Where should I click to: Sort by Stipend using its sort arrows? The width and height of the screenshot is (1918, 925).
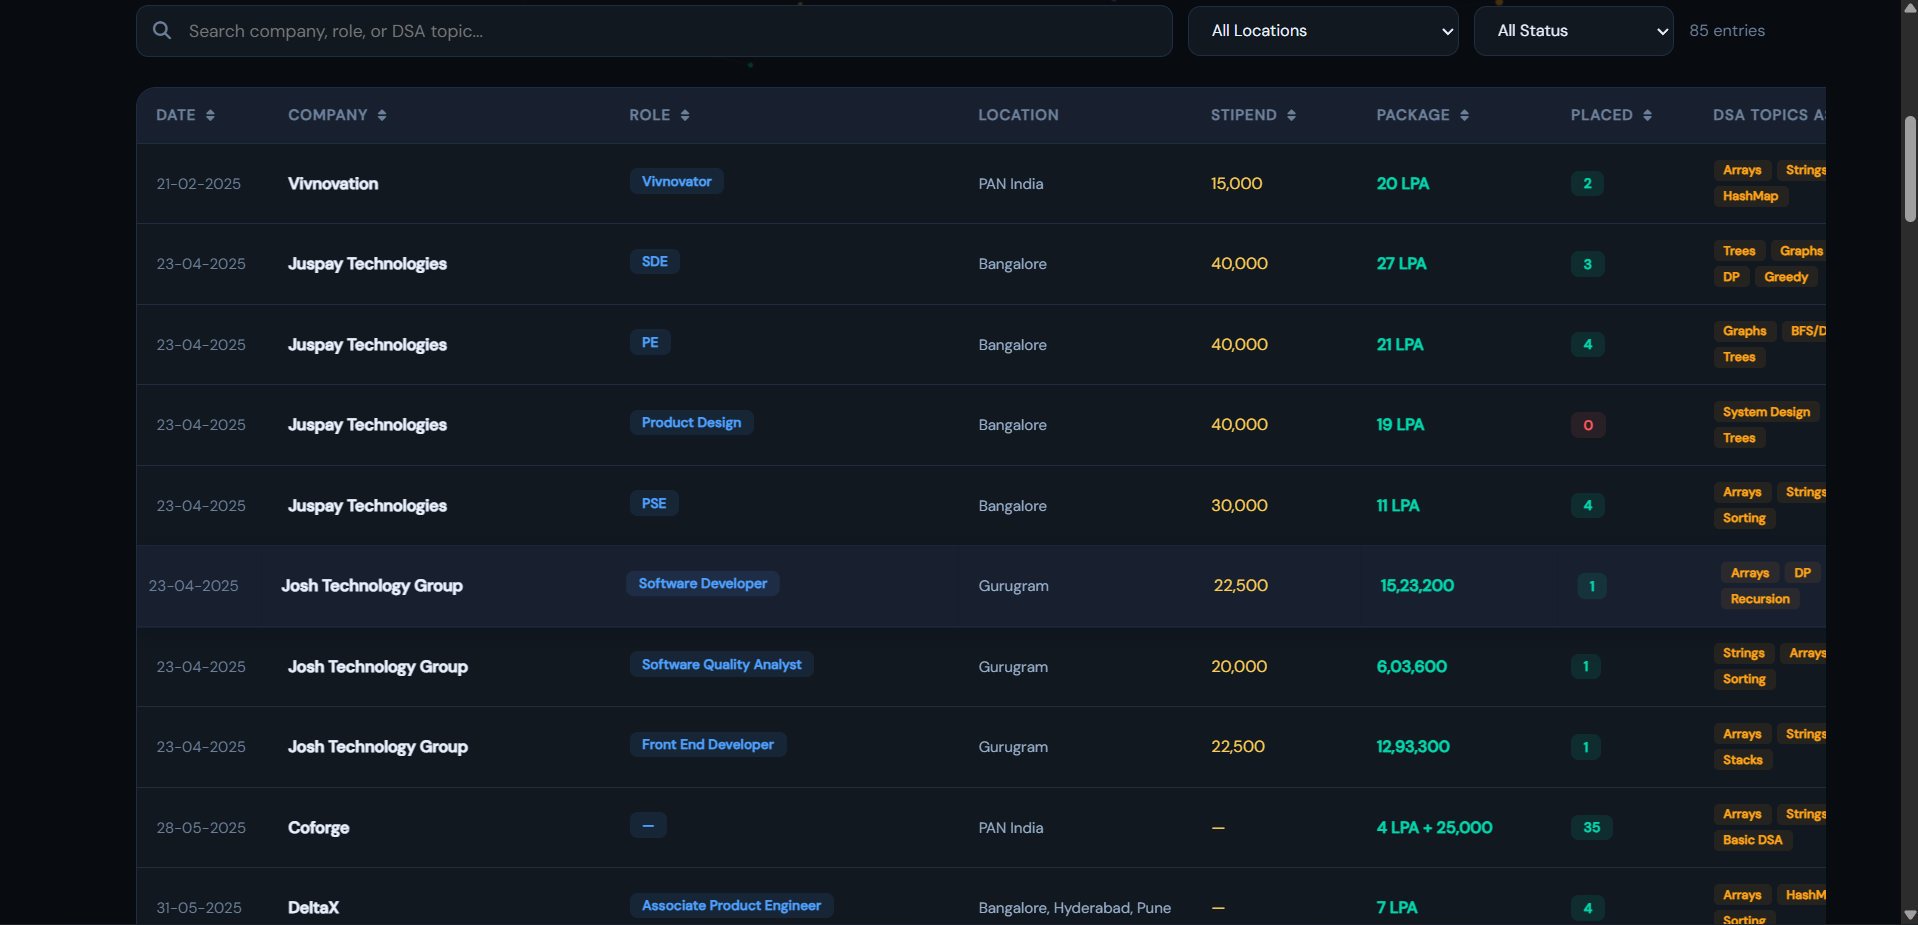pos(1291,115)
